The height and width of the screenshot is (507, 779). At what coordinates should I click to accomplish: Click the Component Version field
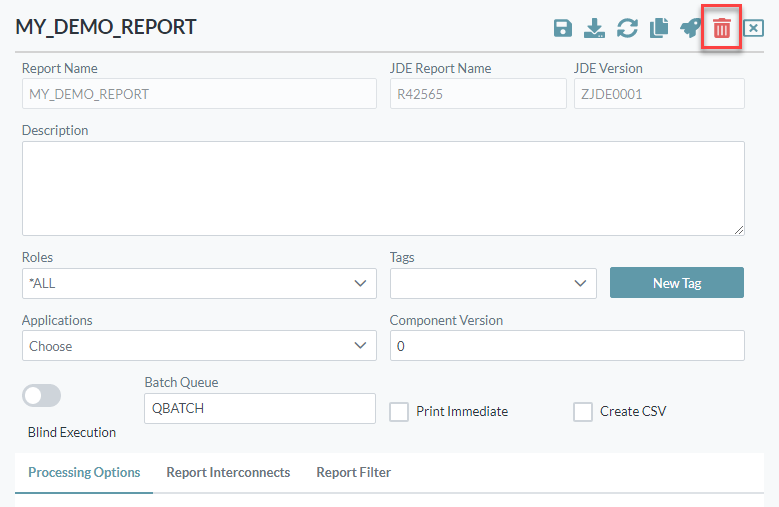pyautogui.click(x=567, y=346)
